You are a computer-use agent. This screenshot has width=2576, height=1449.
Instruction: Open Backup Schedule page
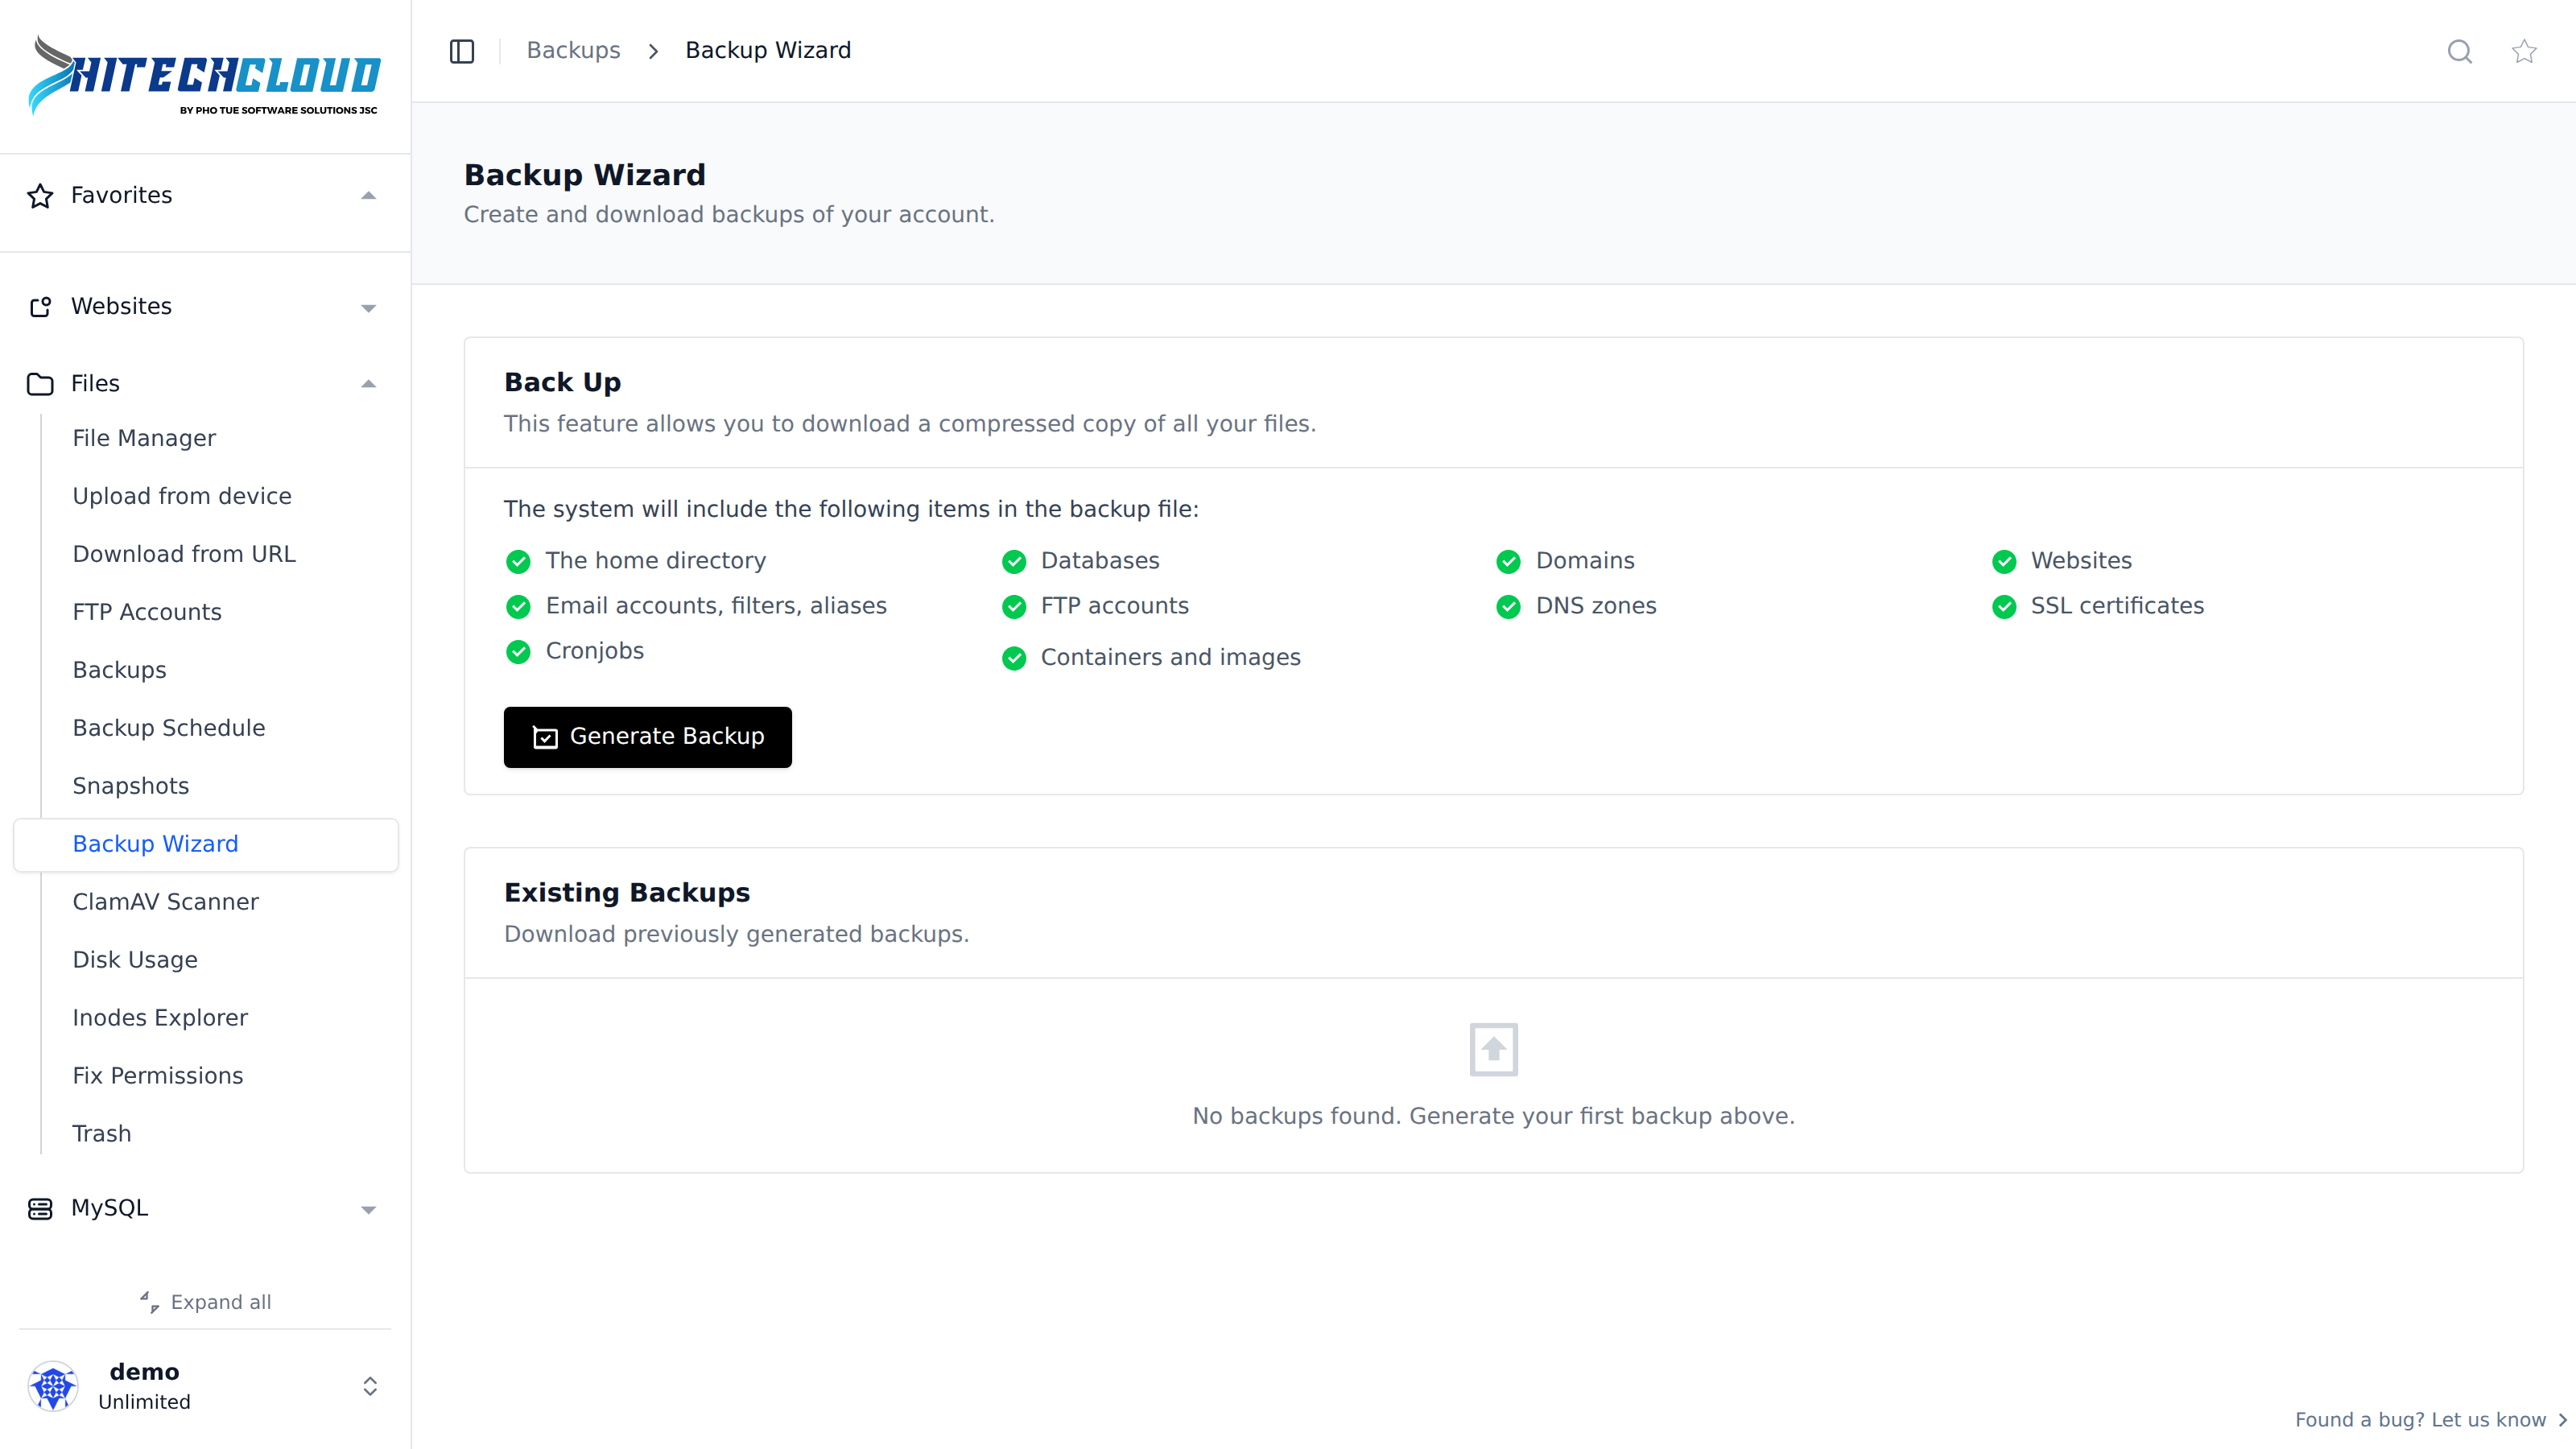point(169,728)
